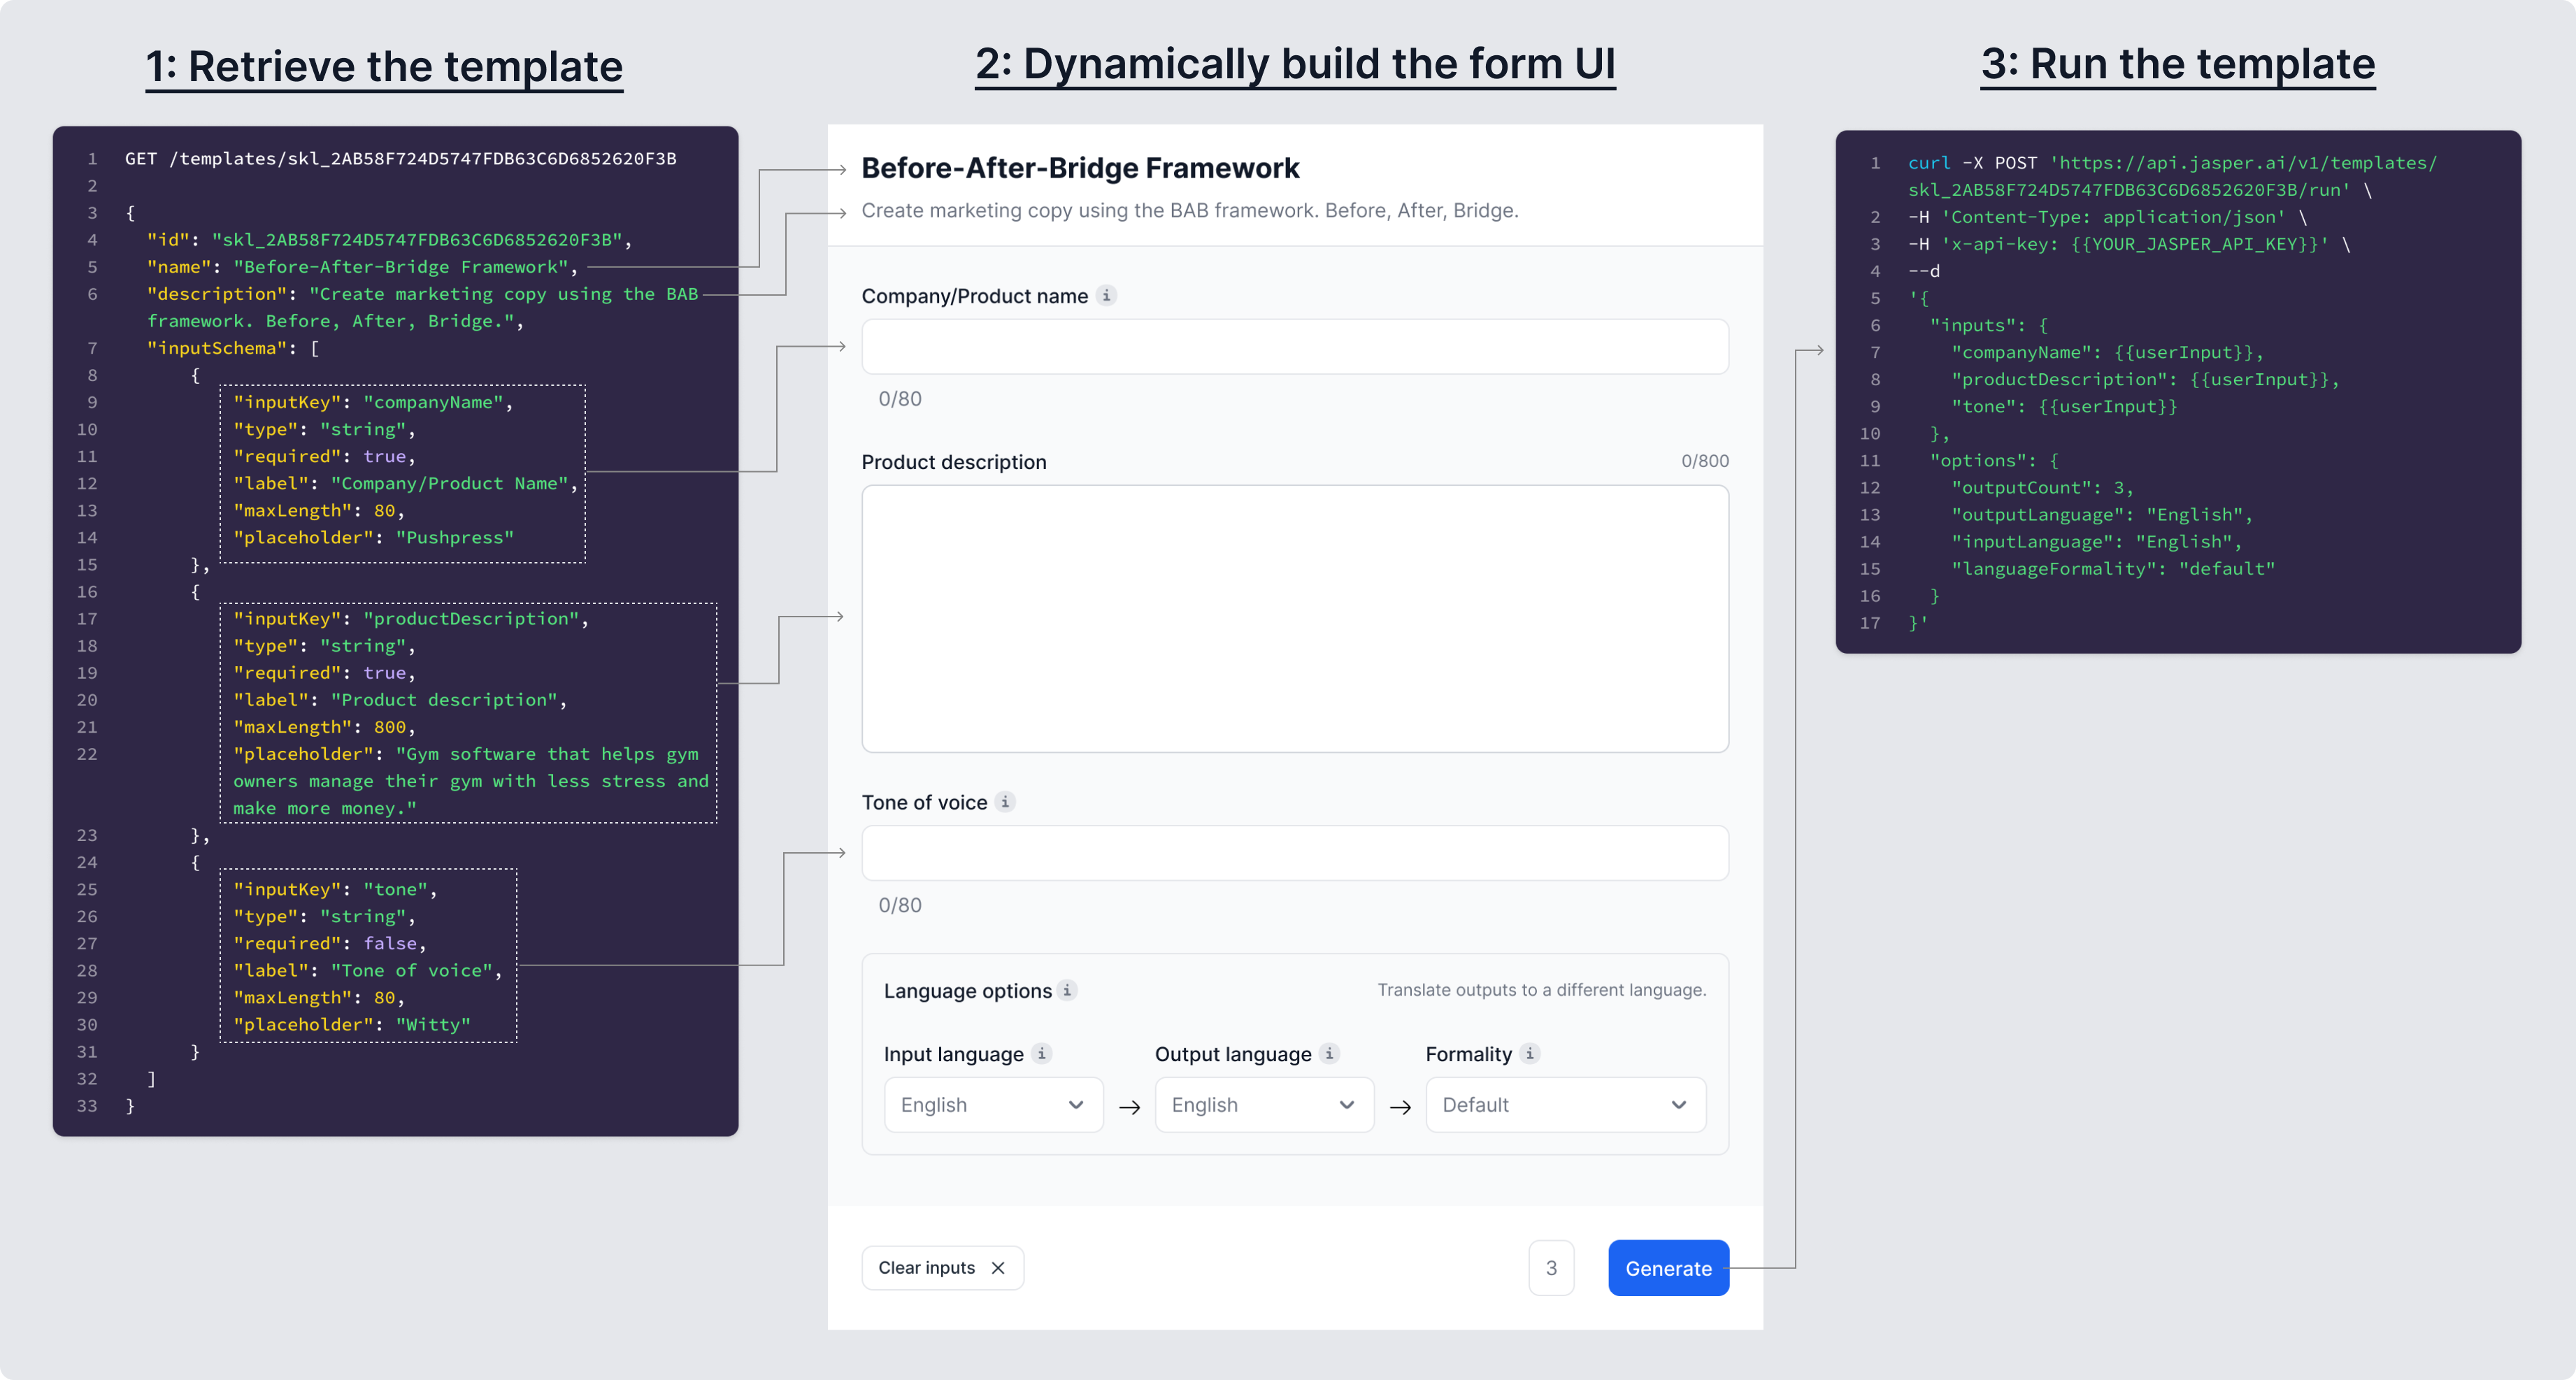Focus the Tone of voice field
The image size is (2576, 1380).
(x=1294, y=853)
